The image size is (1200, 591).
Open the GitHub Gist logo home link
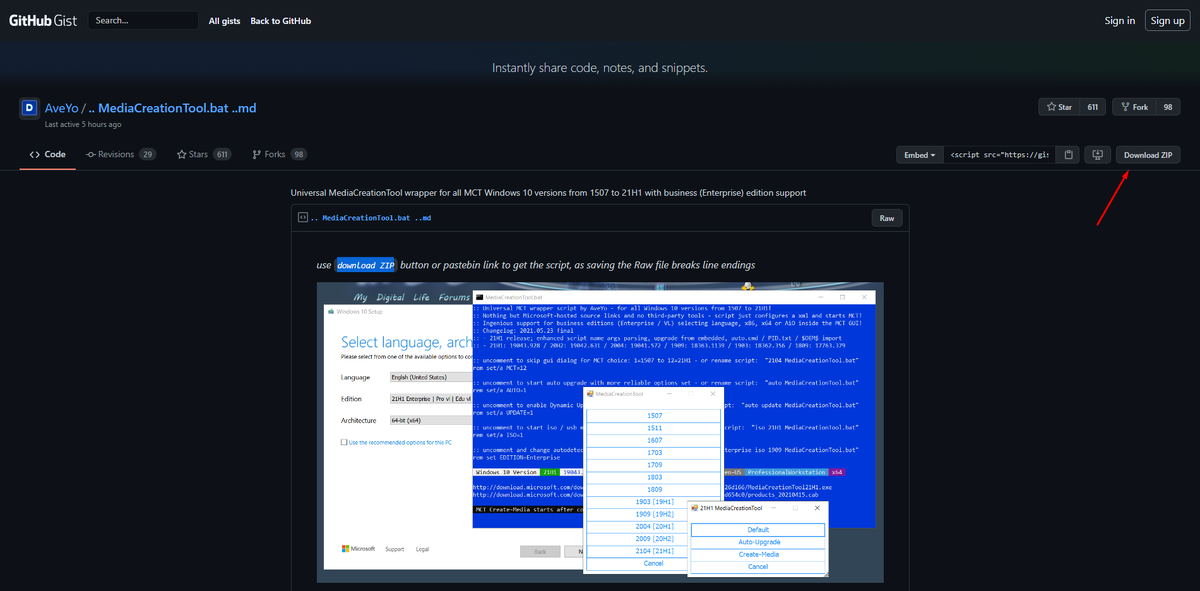pyautogui.click(x=43, y=20)
